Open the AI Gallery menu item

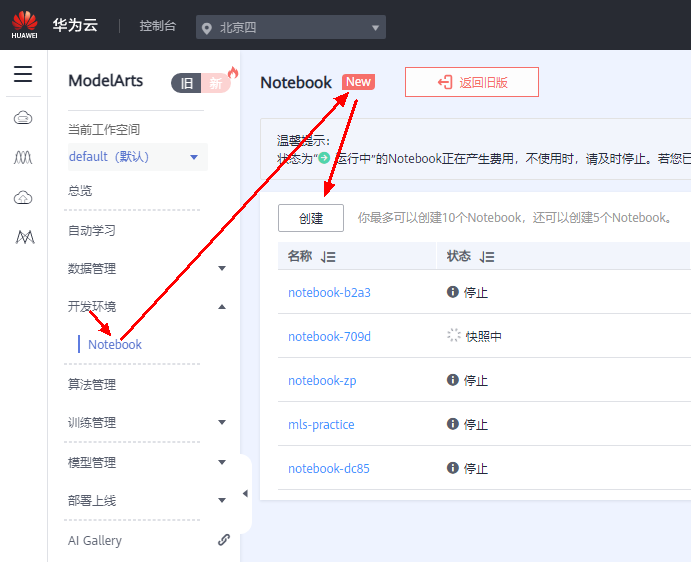(x=95, y=540)
